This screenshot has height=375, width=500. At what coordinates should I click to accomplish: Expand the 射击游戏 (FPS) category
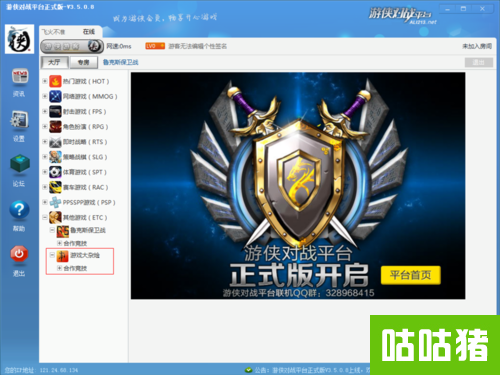pyautogui.click(x=45, y=111)
